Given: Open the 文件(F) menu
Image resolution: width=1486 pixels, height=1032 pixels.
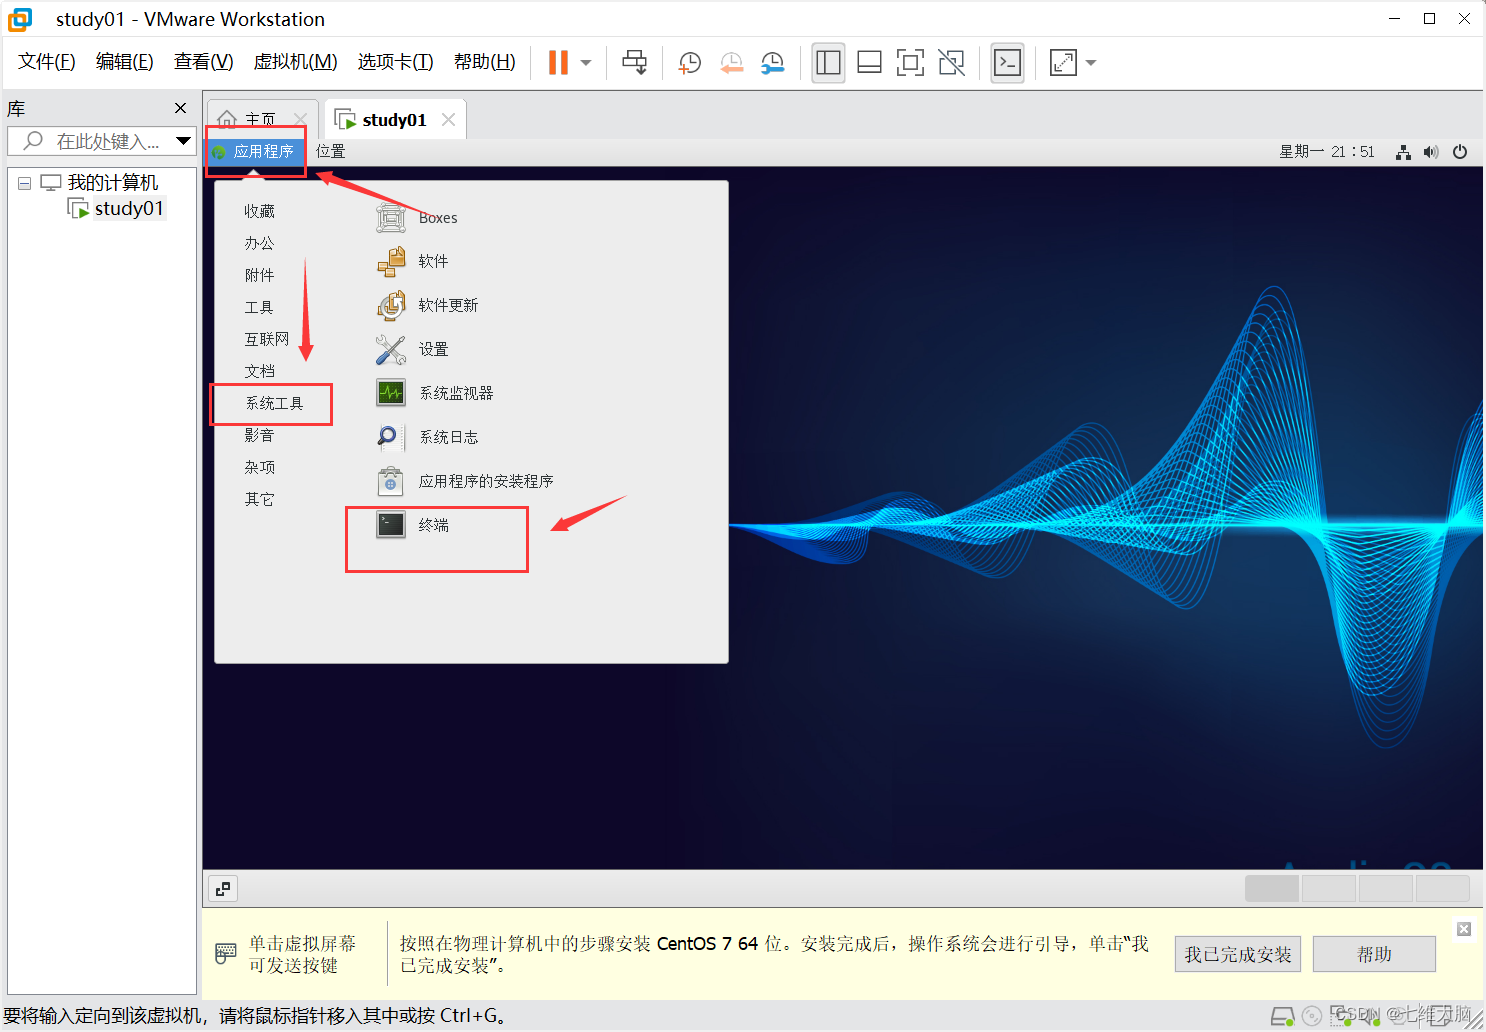Looking at the screenshot, I should [x=46, y=62].
